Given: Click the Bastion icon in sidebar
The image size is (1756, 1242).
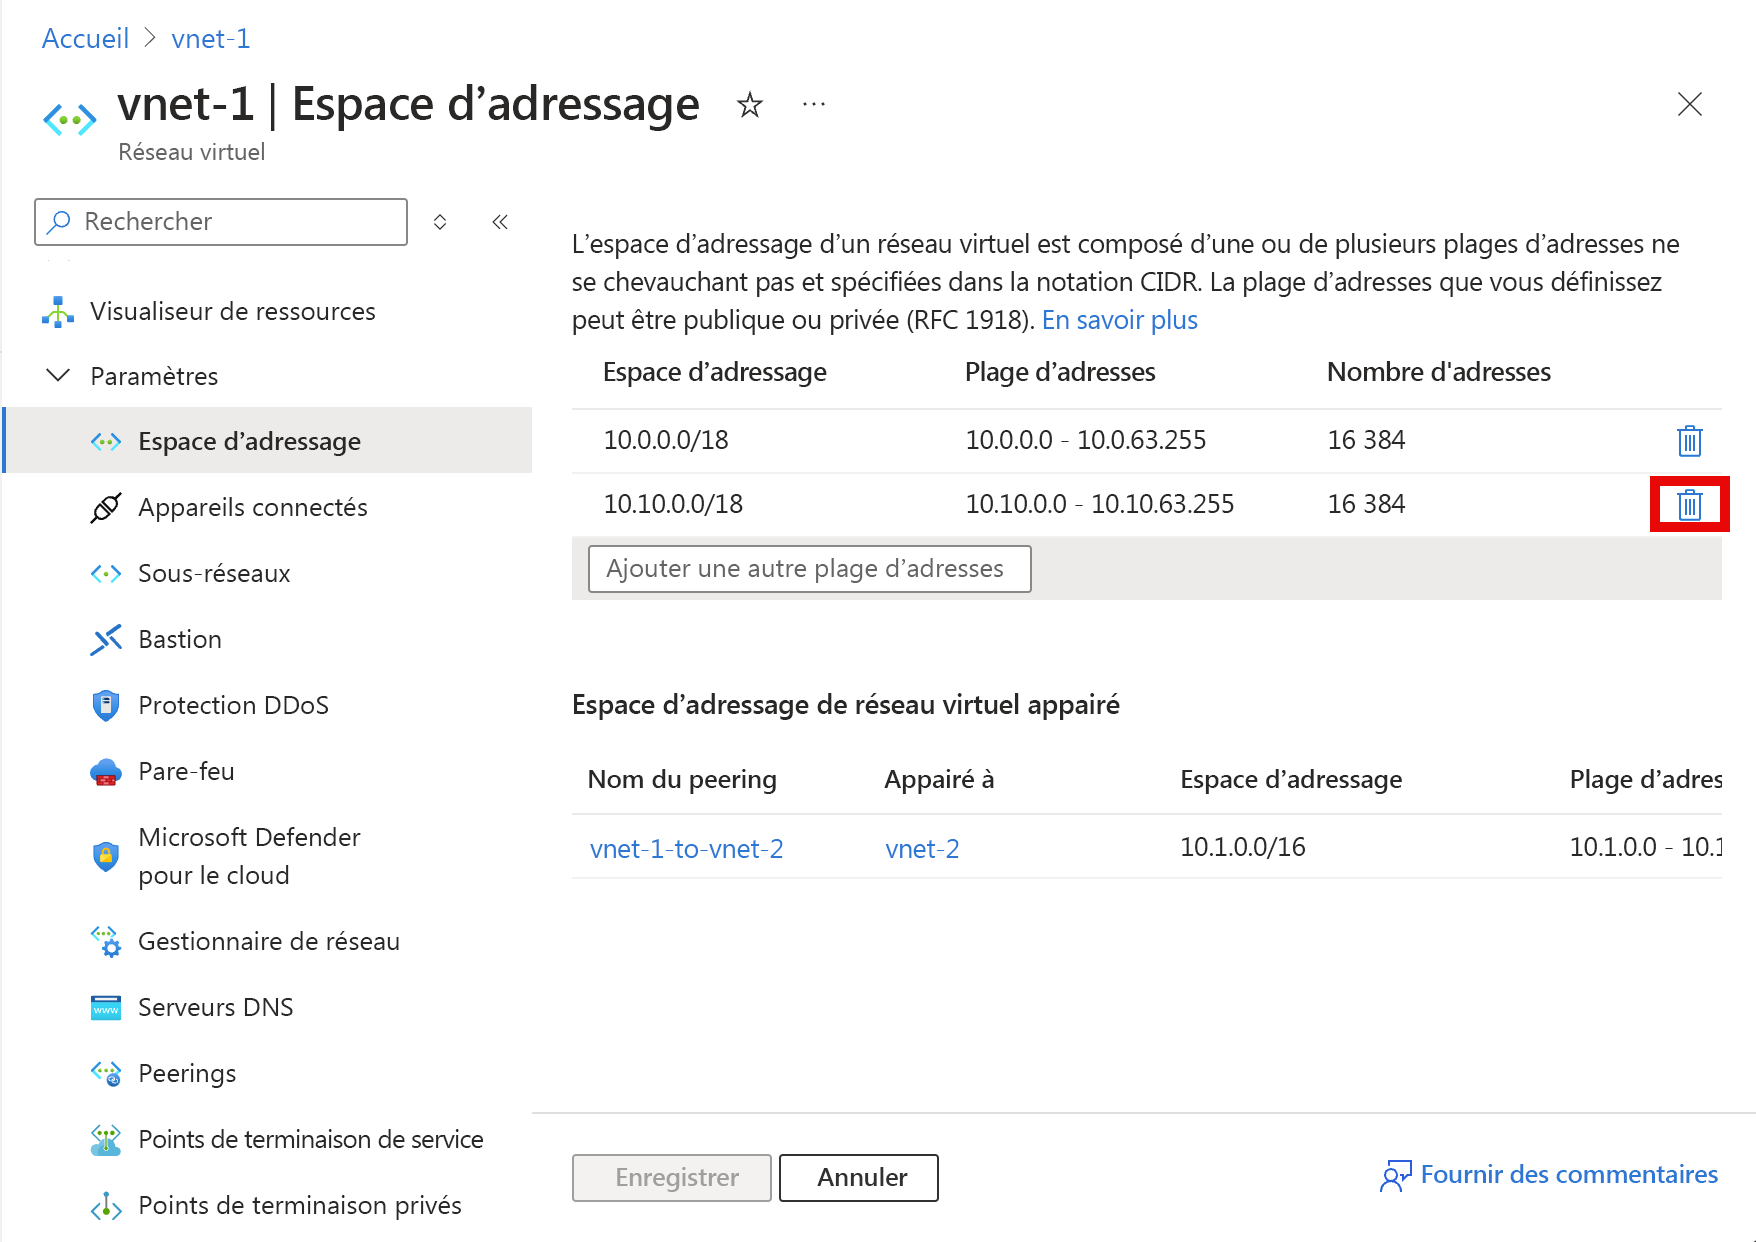Looking at the screenshot, I should [106, 640].
